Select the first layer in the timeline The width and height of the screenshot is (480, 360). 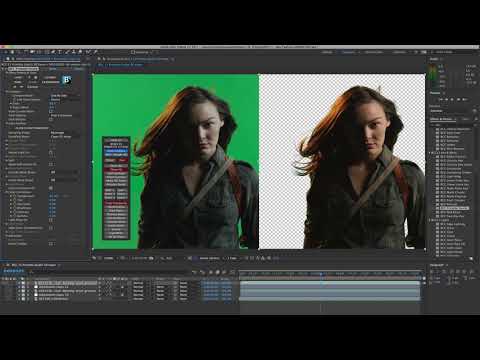click(x=67, y=283)
